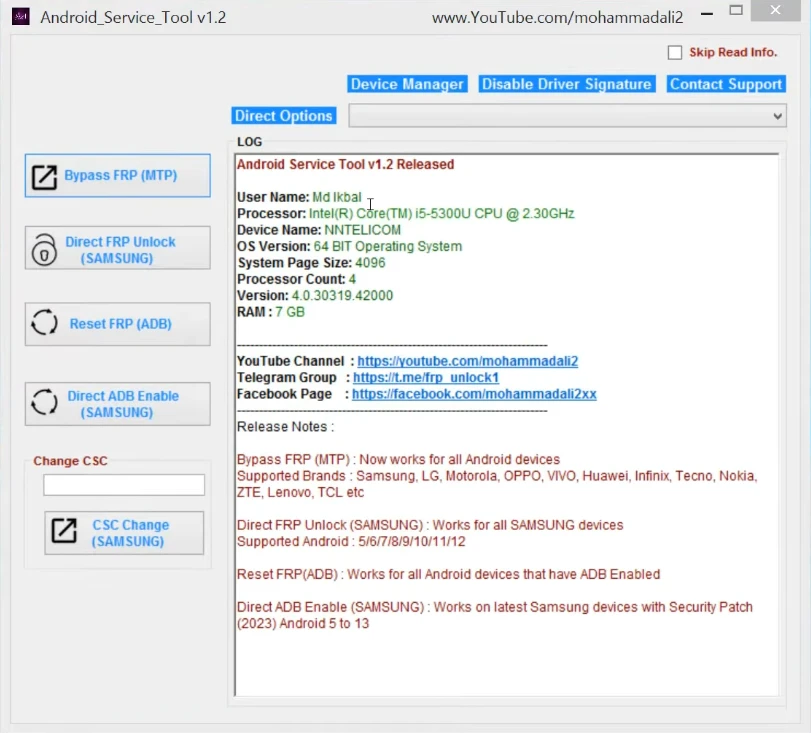Click the Direct Options label button
The image size is (811, 733).
point(283,115)
